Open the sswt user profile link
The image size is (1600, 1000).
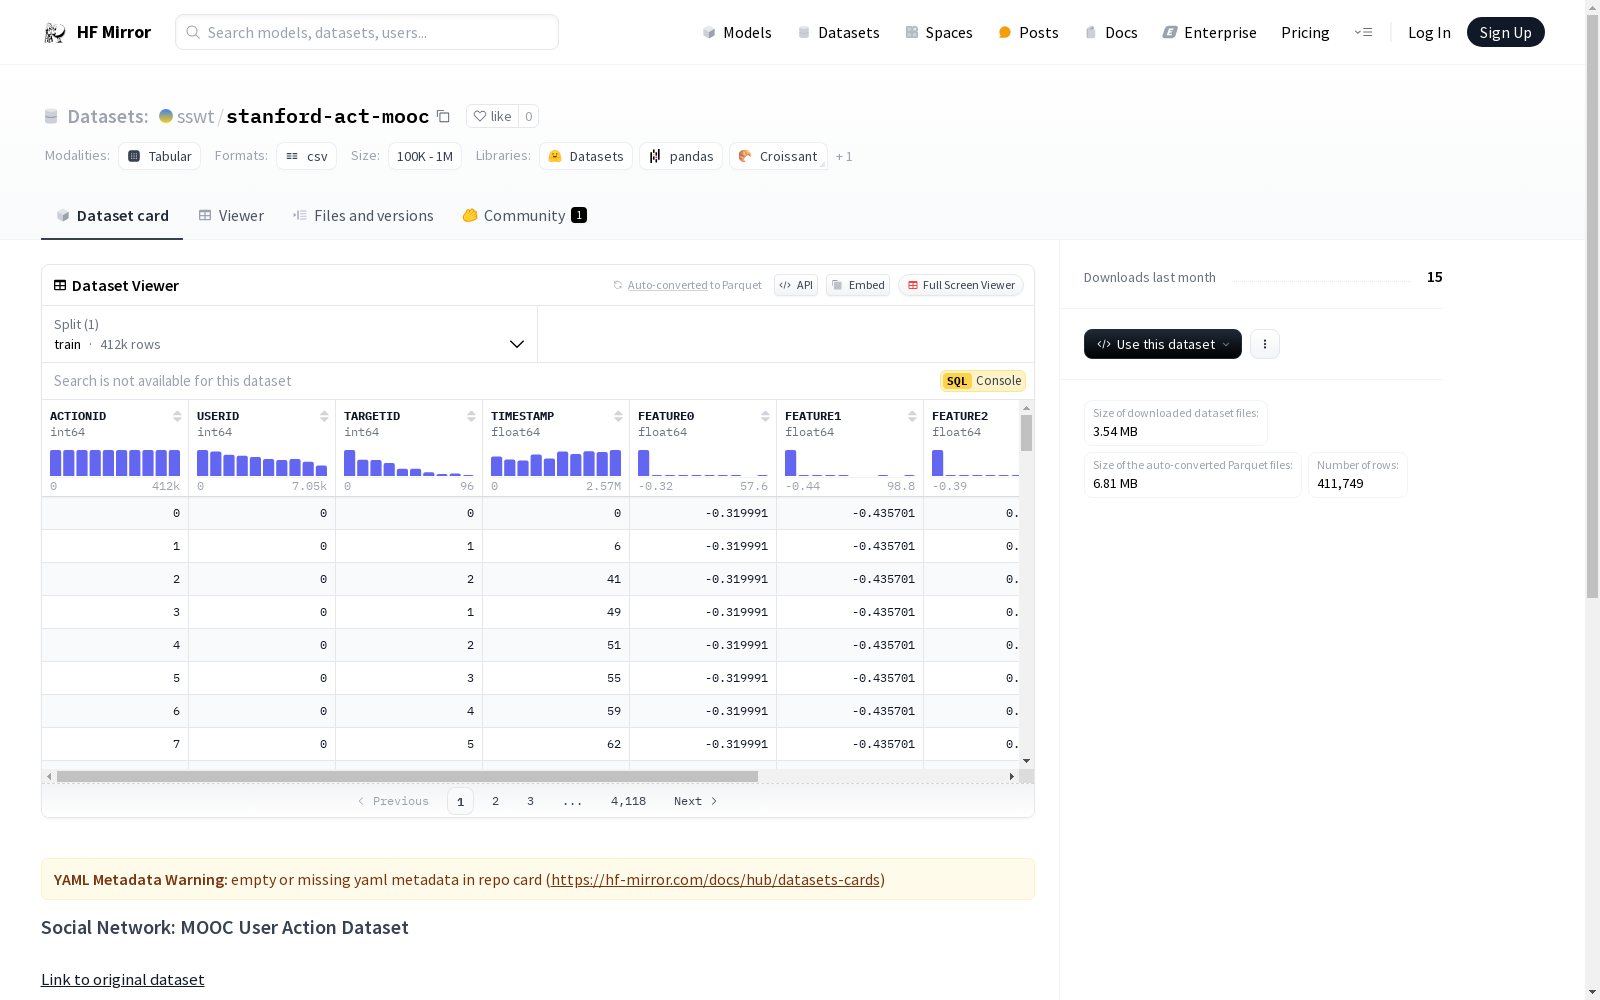pyautogui.click(x=196, y=117)
